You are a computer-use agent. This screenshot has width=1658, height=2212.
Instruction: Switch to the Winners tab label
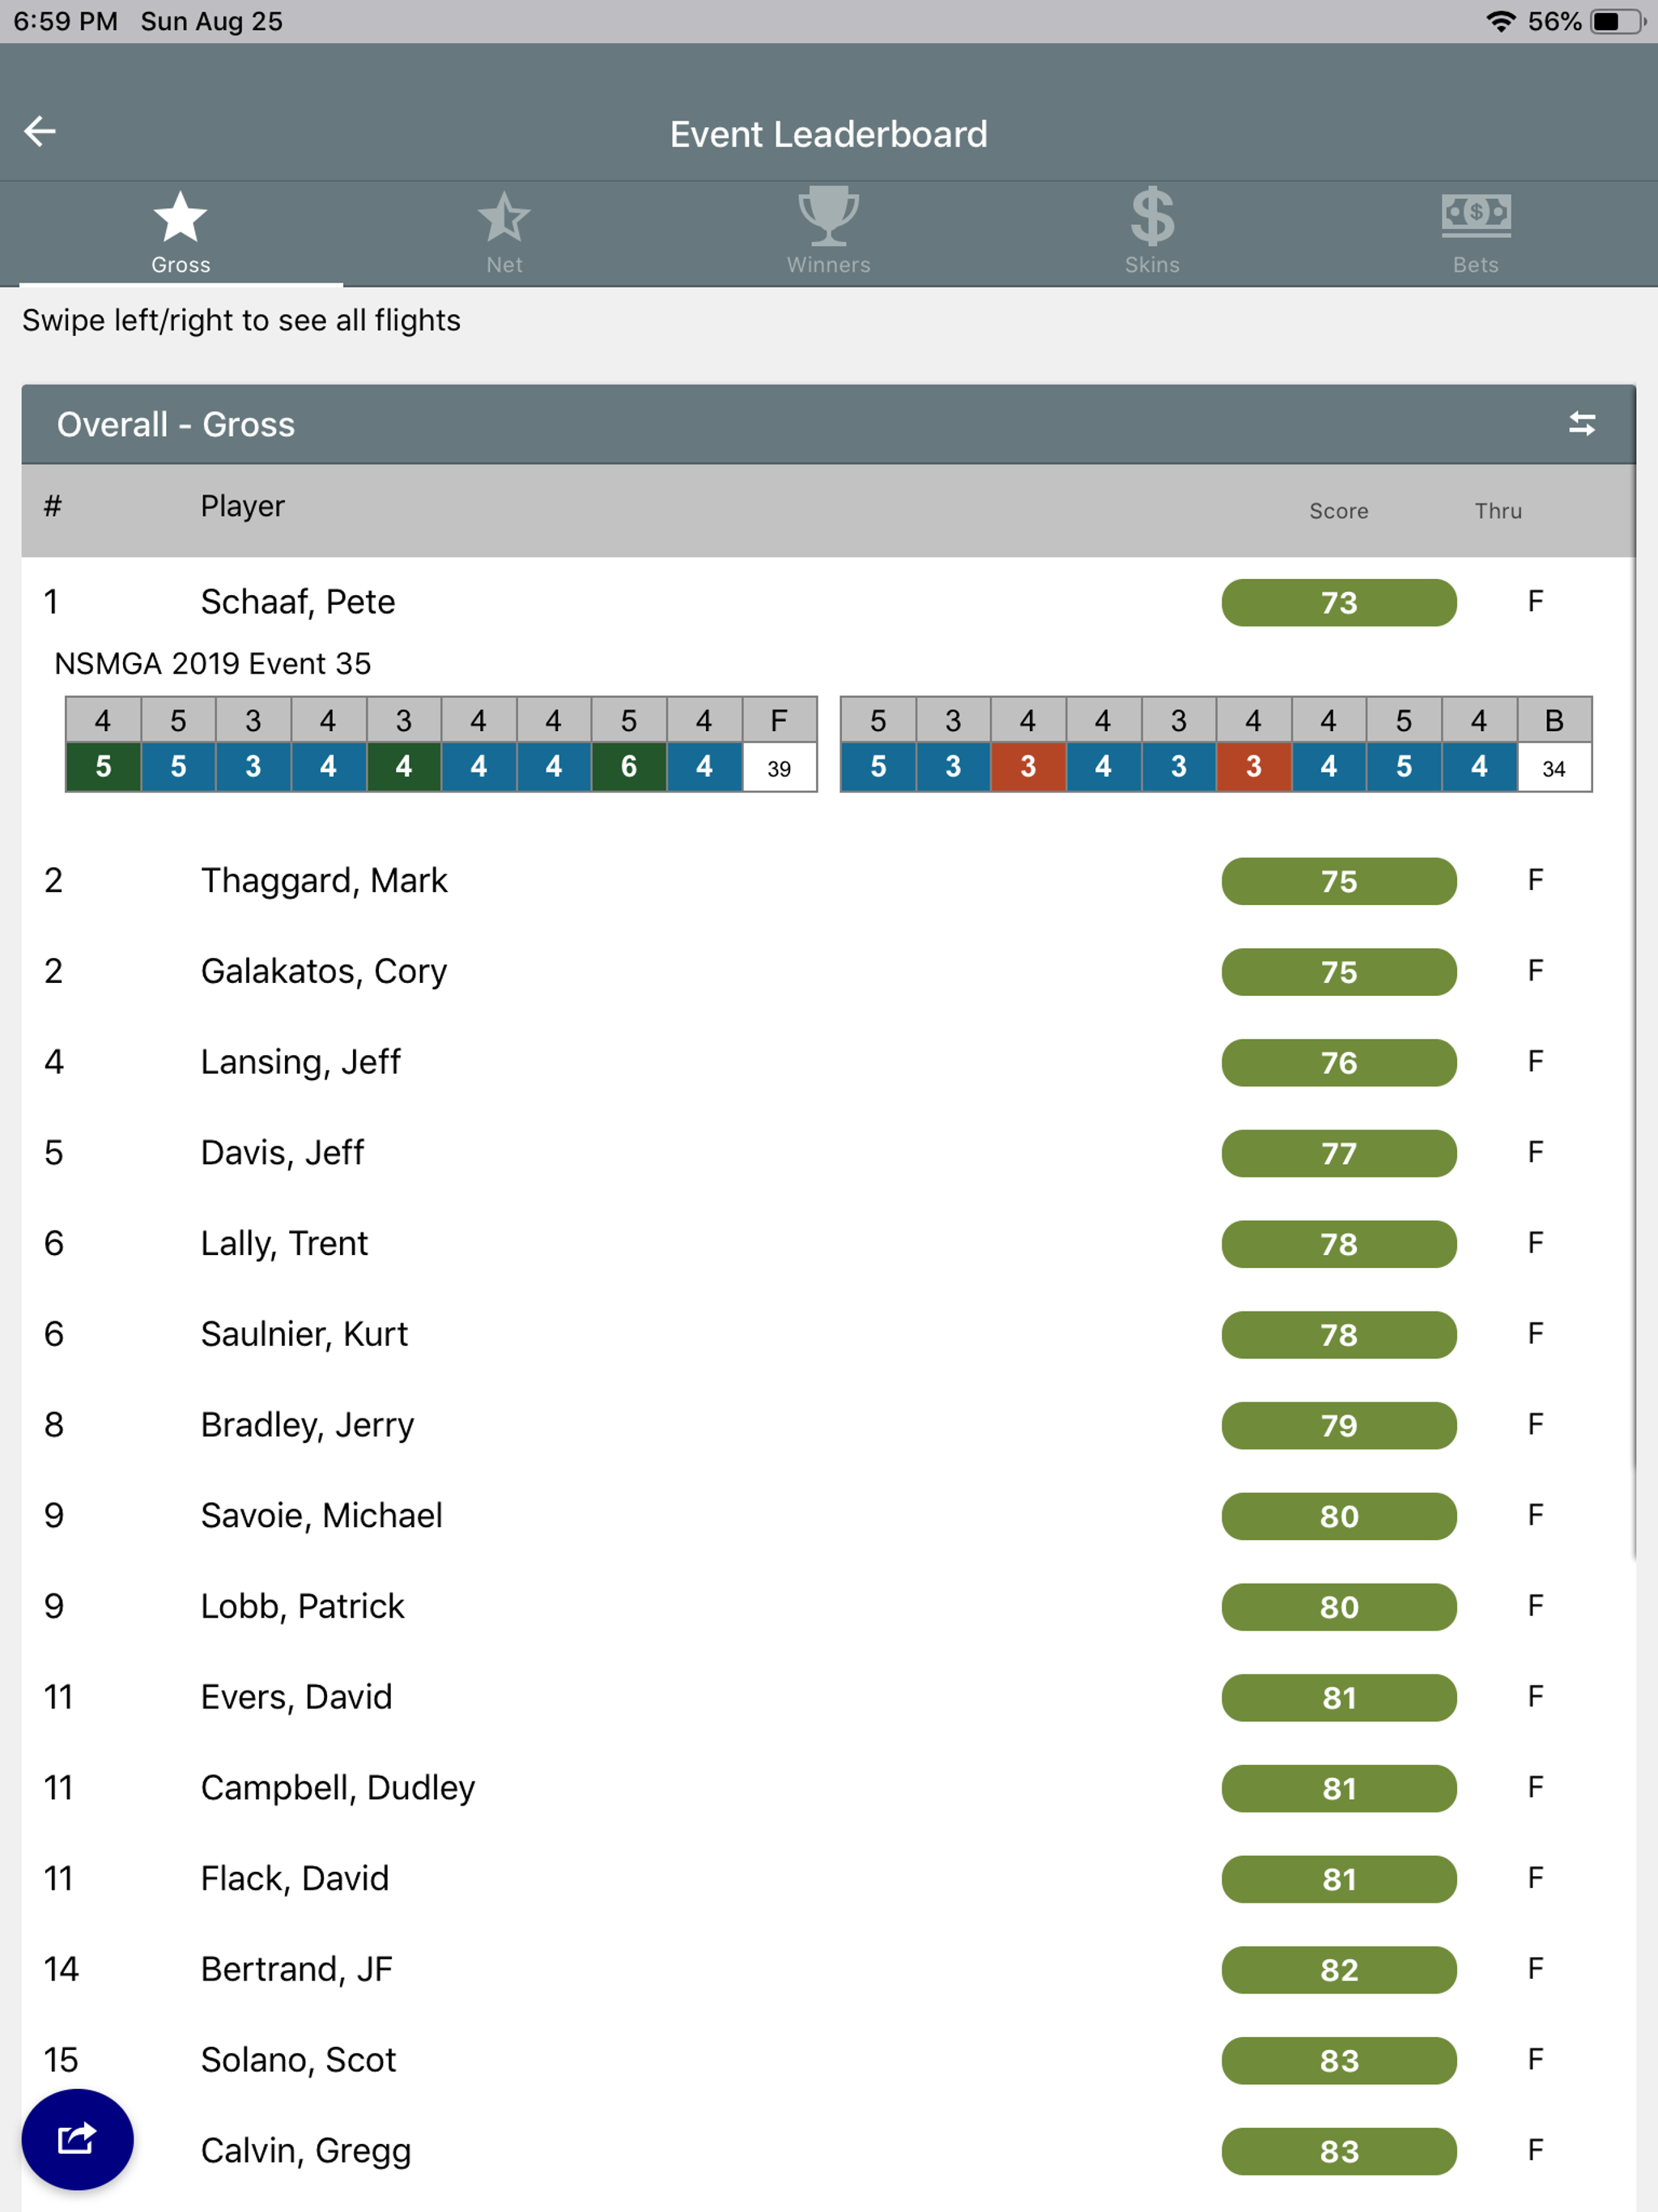[828, 265]
